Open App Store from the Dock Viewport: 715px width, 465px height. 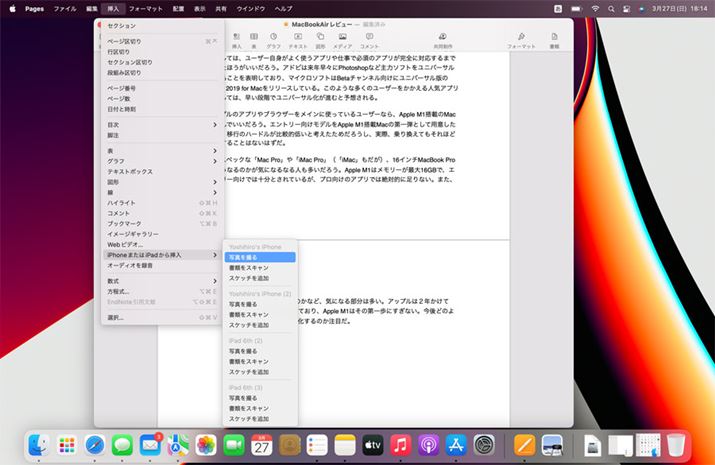tap(456, 445)
